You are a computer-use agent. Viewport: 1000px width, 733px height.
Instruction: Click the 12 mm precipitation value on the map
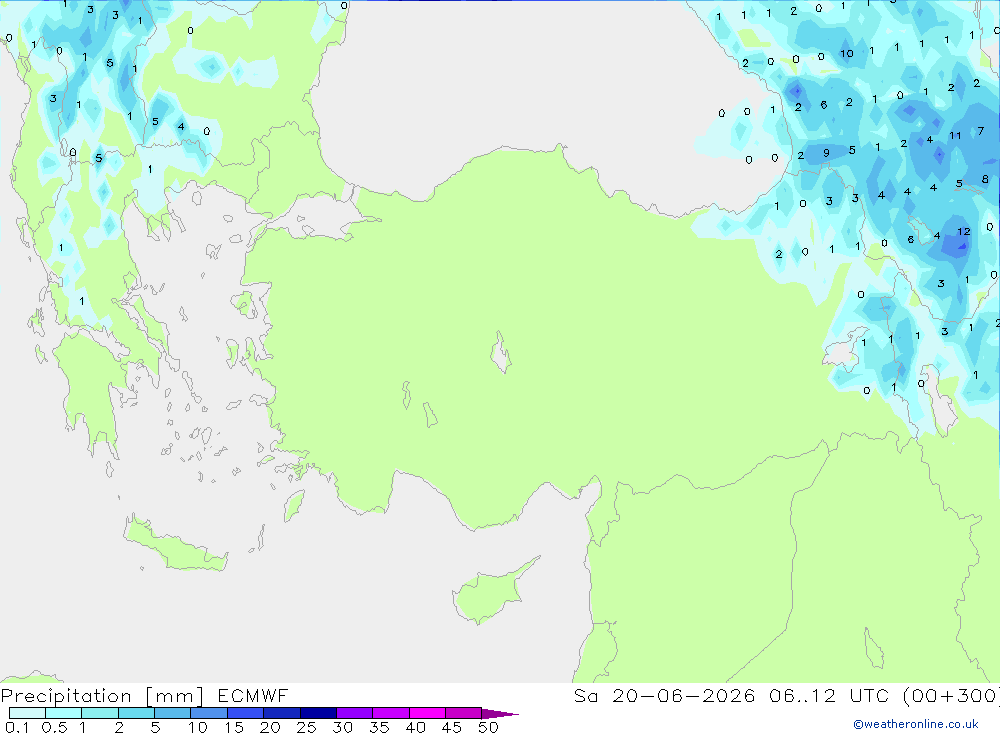[x=964, y=232]
